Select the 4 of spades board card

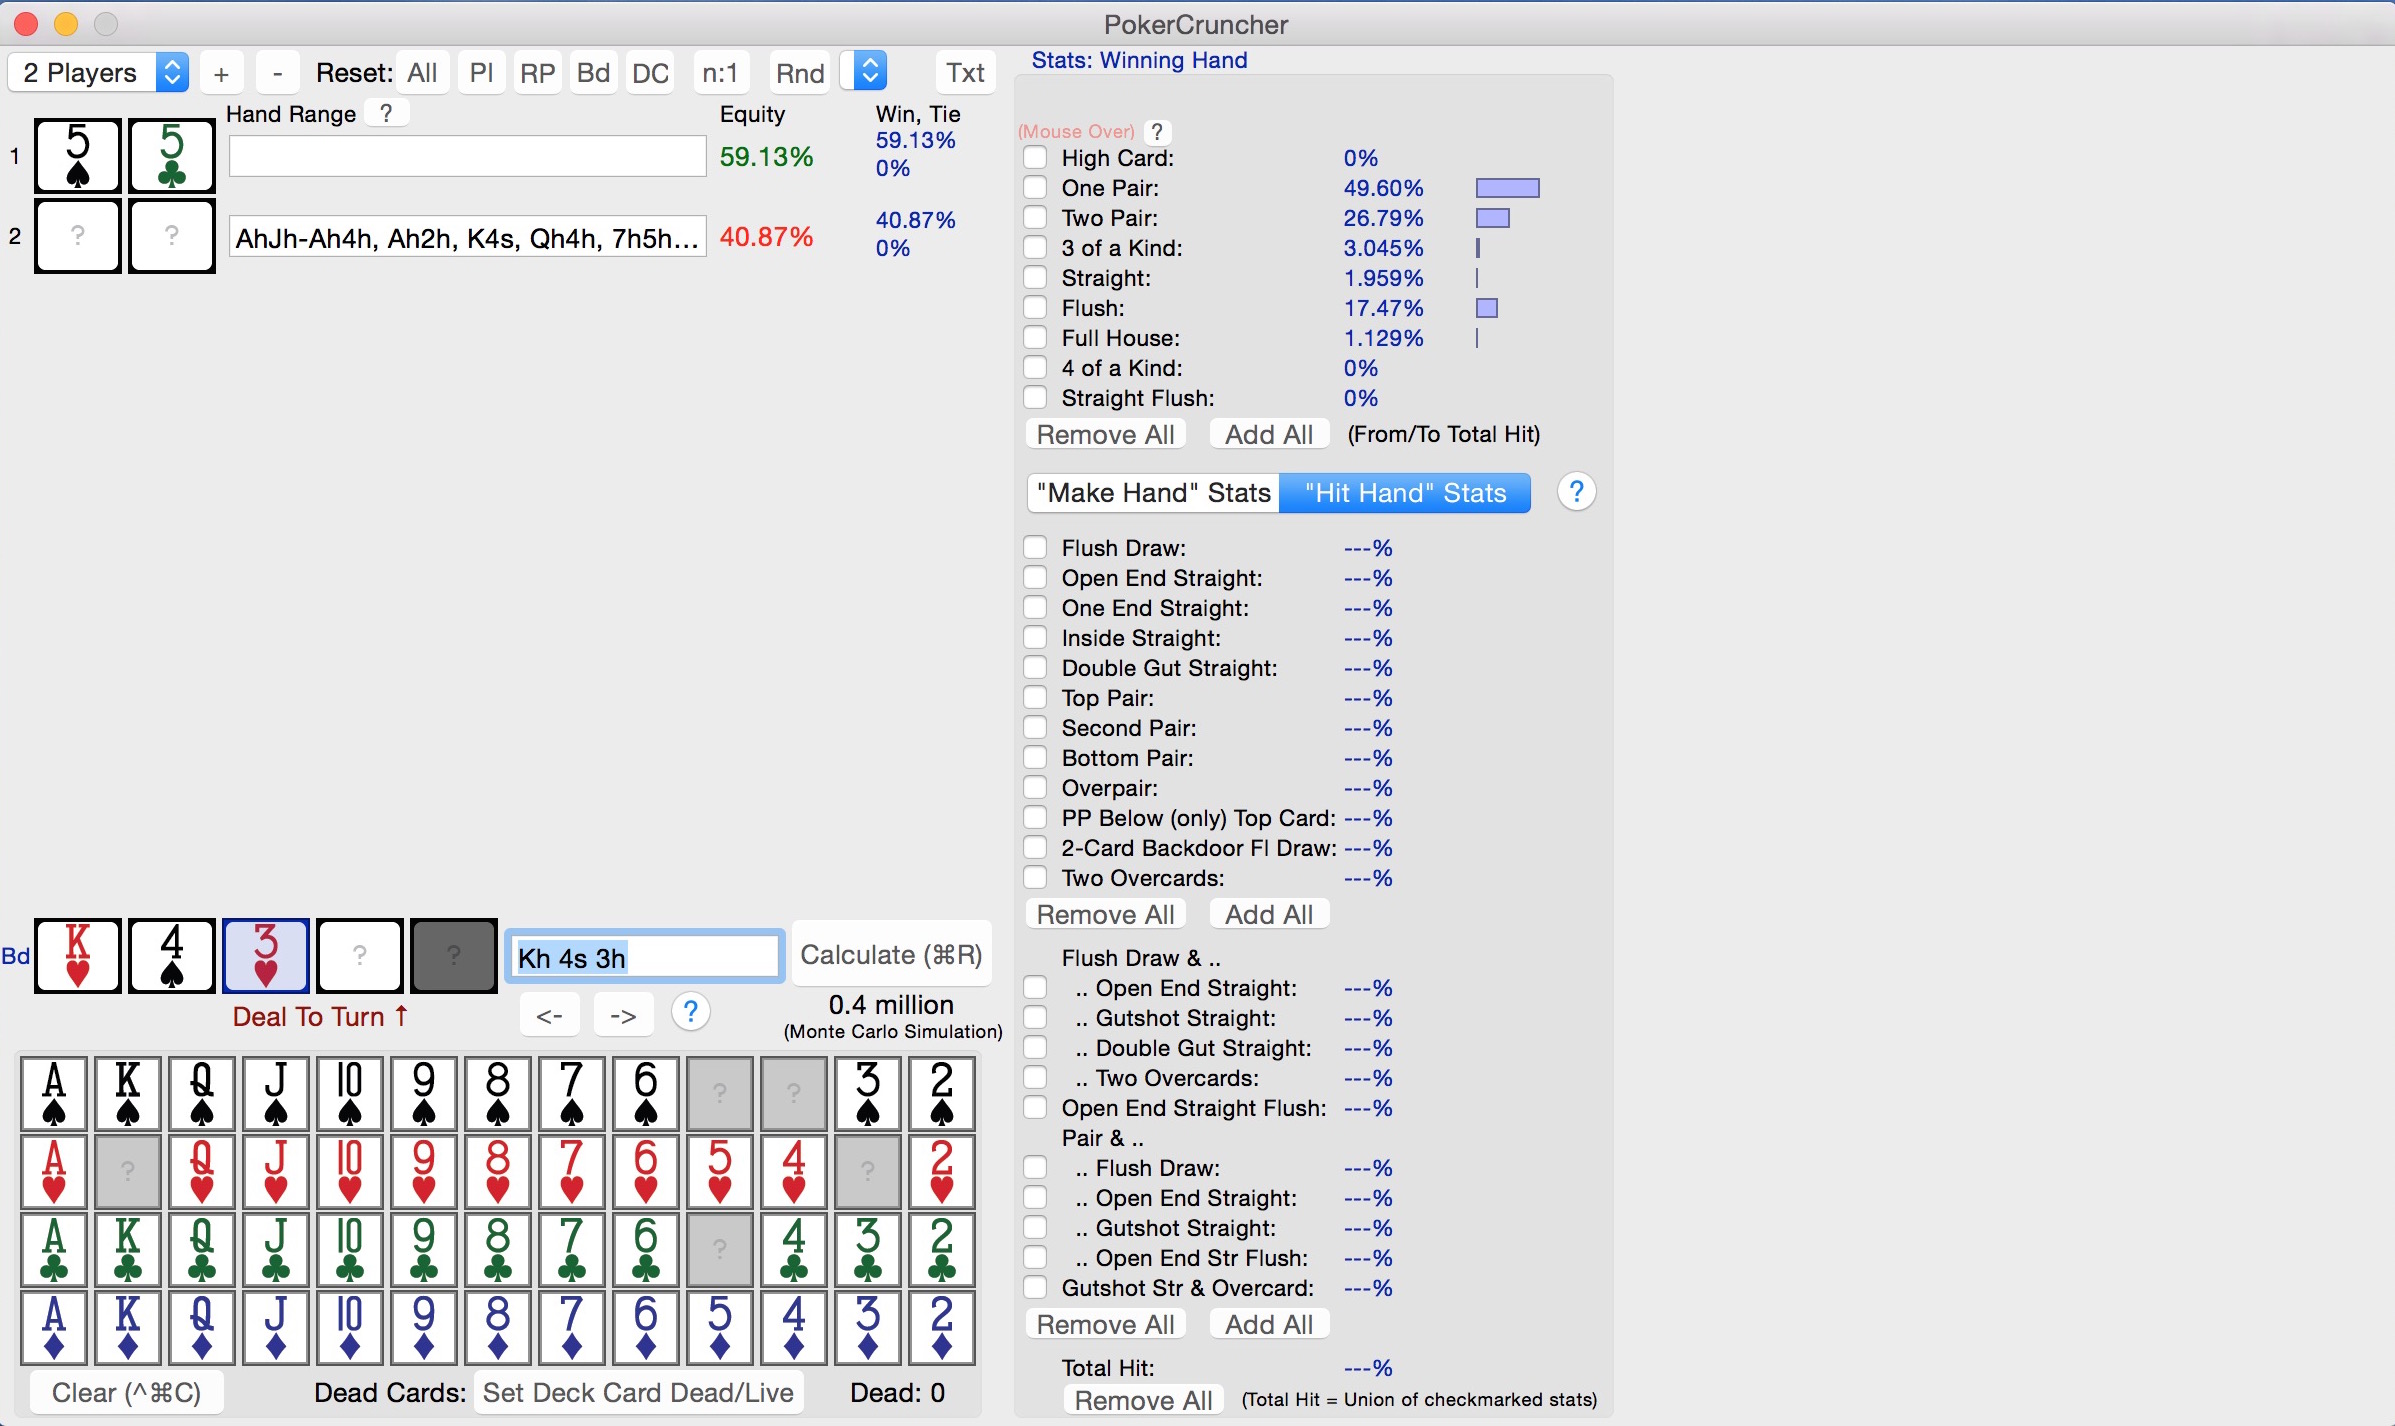pos(172,956)
